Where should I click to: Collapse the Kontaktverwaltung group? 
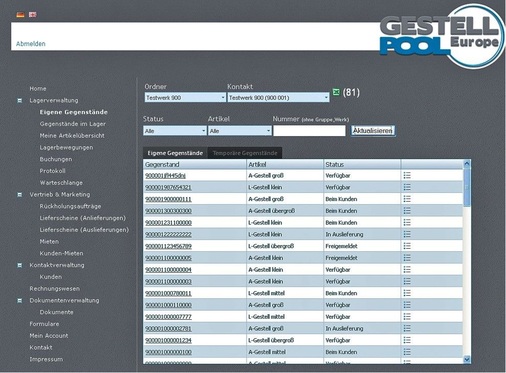(20, 265)
